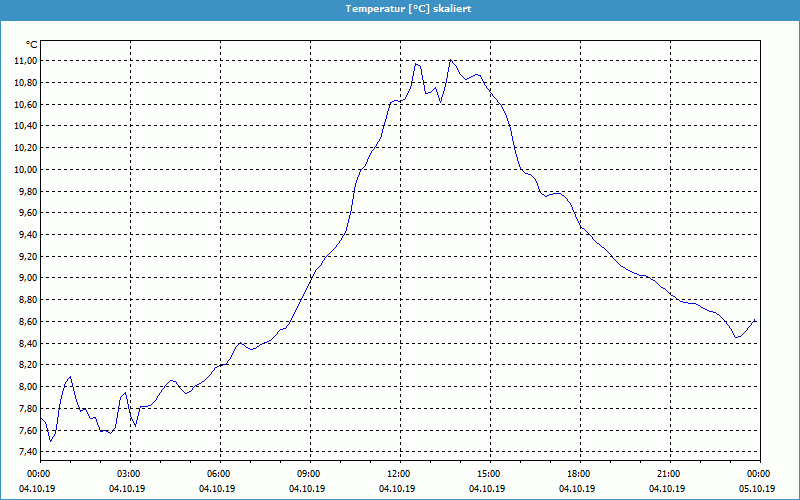Click the 04.10.19 date under 12:00
The width and height of the screenshot is (800, 500).
point(399,488)
